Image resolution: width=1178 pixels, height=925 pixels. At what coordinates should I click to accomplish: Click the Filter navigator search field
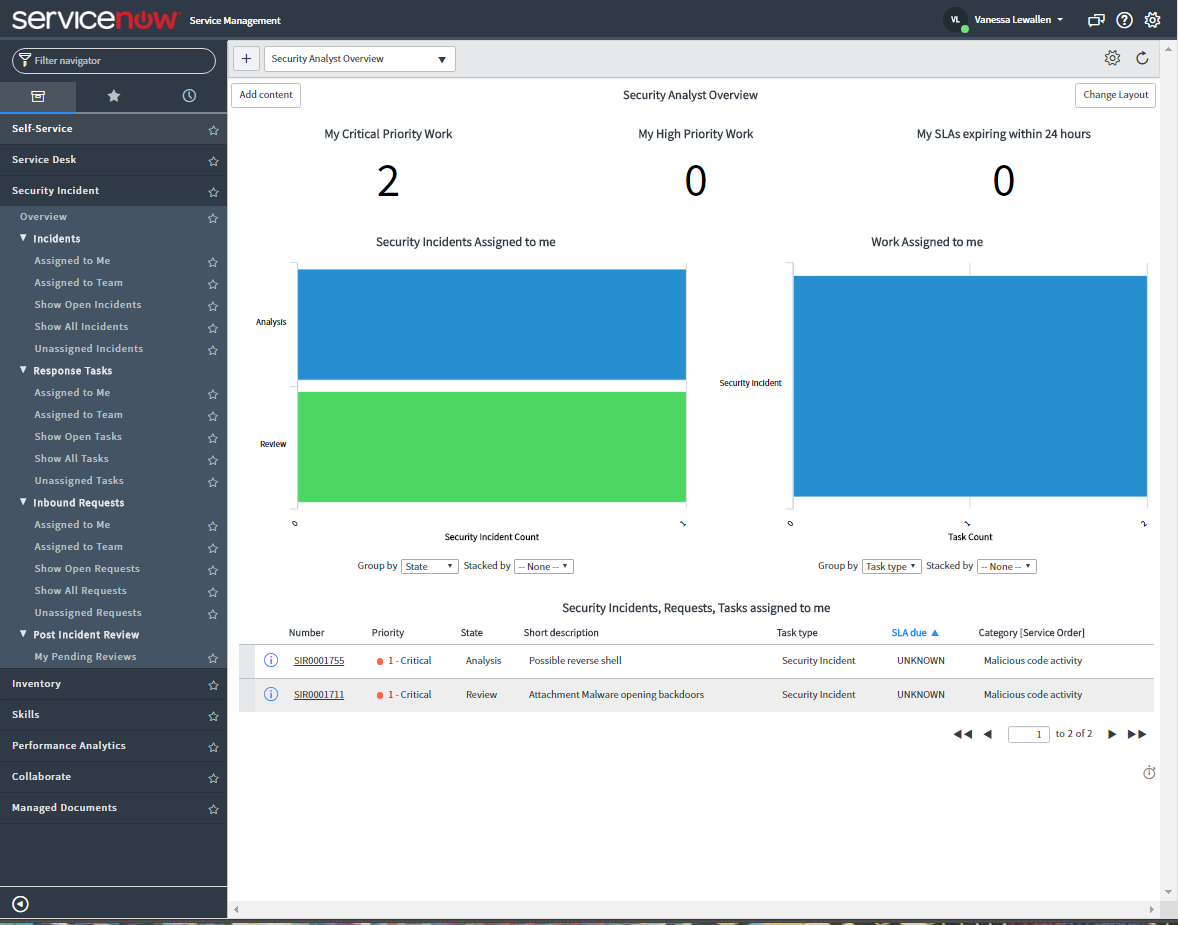(x=114, y=61)
